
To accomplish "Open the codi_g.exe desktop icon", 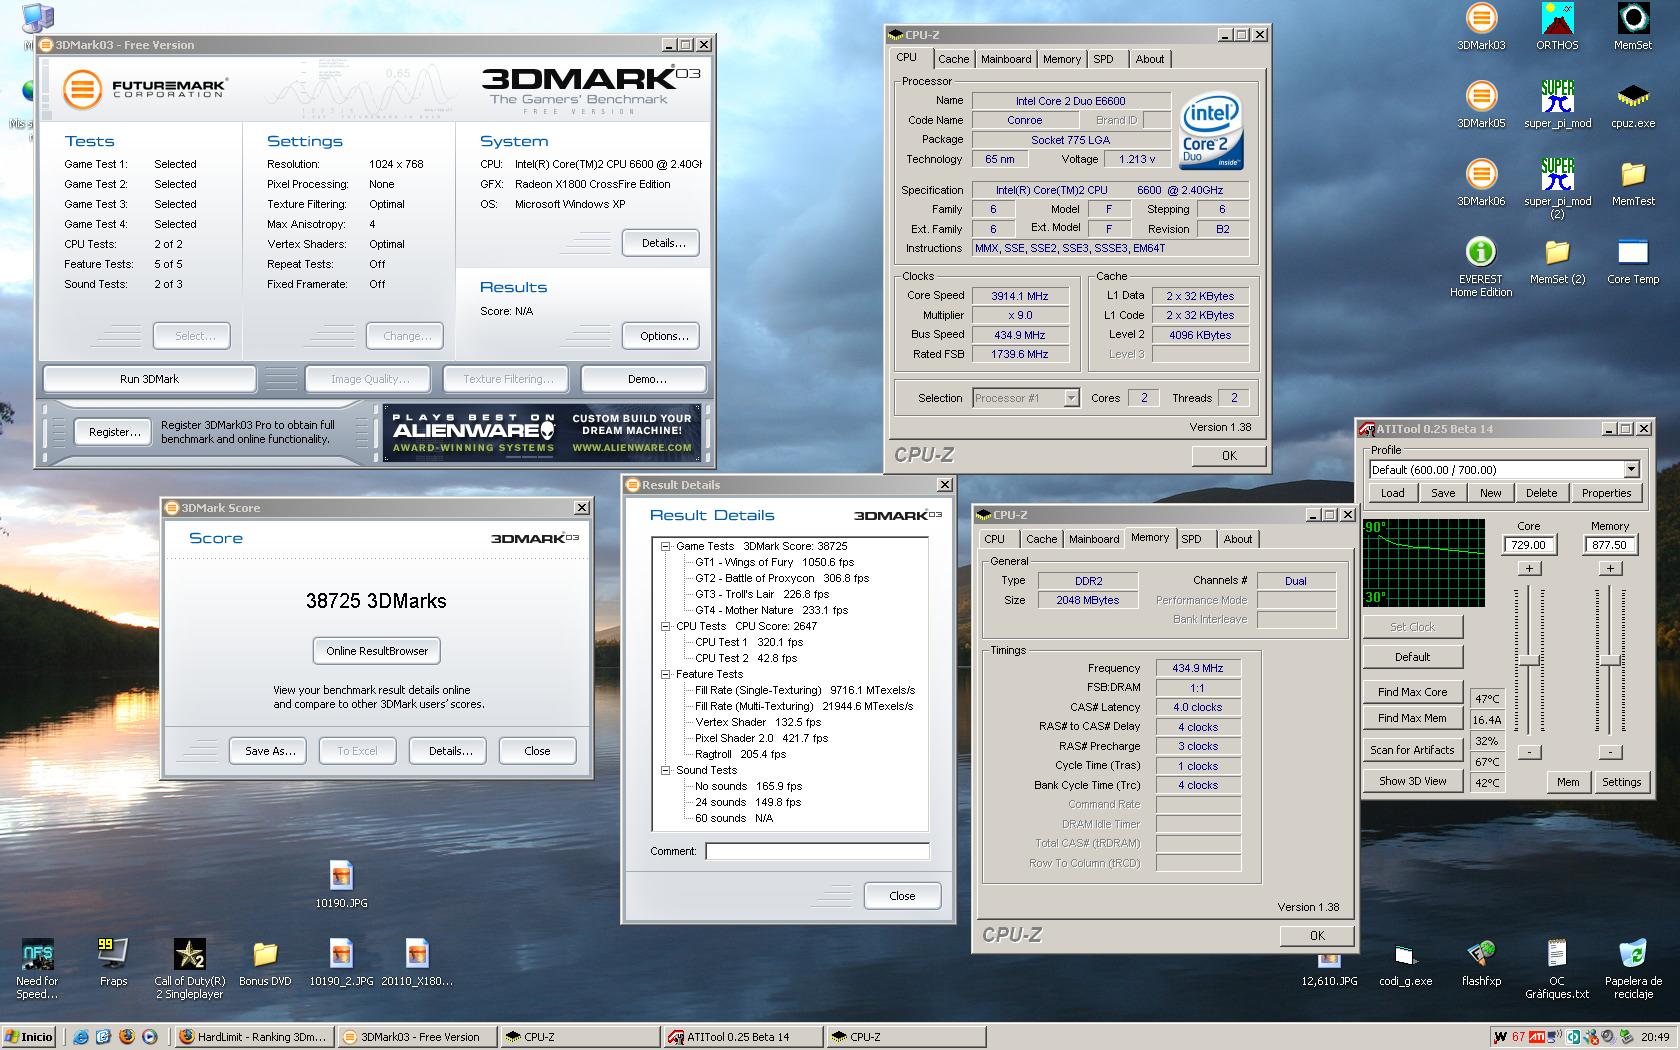I will [1405, 963].
